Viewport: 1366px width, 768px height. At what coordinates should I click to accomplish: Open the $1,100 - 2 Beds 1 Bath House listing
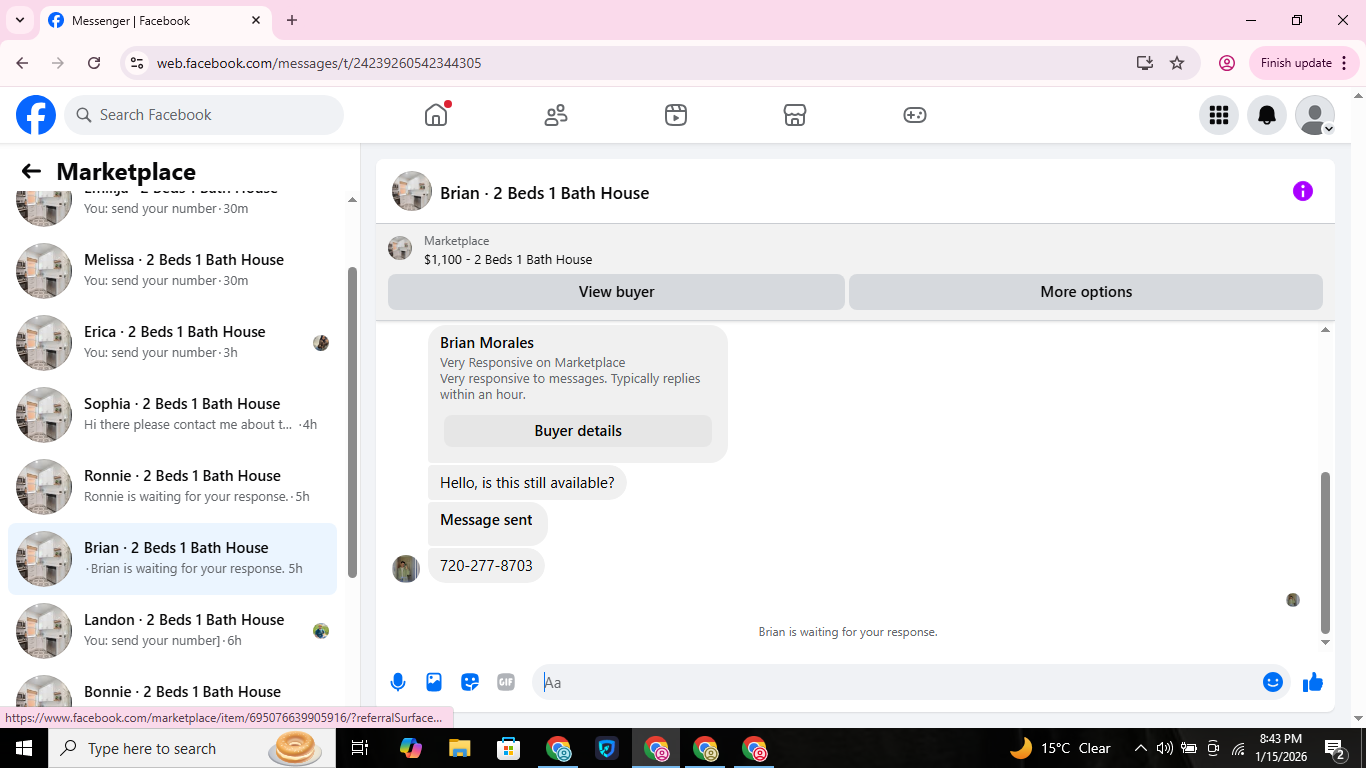(508, 259)
